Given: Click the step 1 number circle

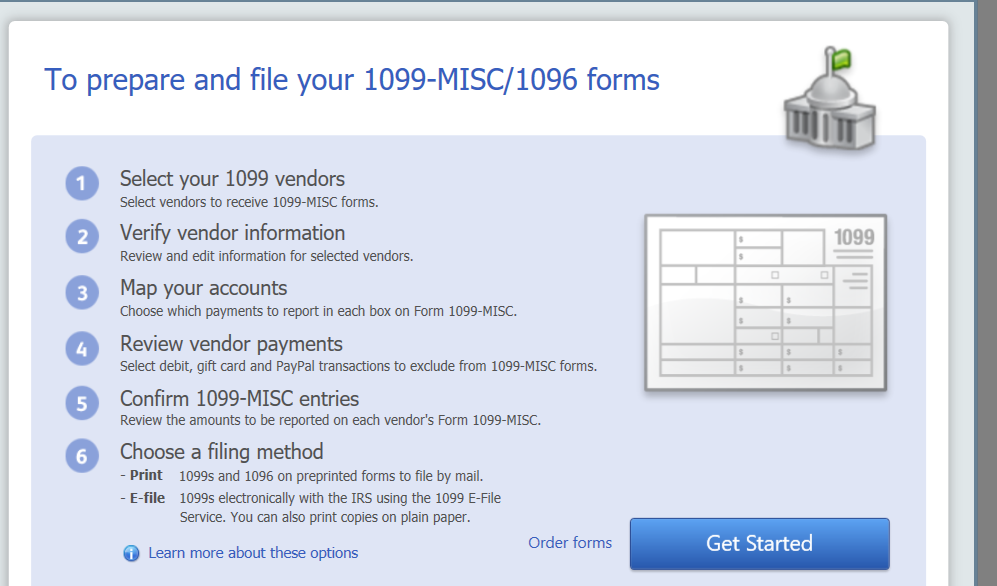Looking at the screenshot, I should point(82,184).
